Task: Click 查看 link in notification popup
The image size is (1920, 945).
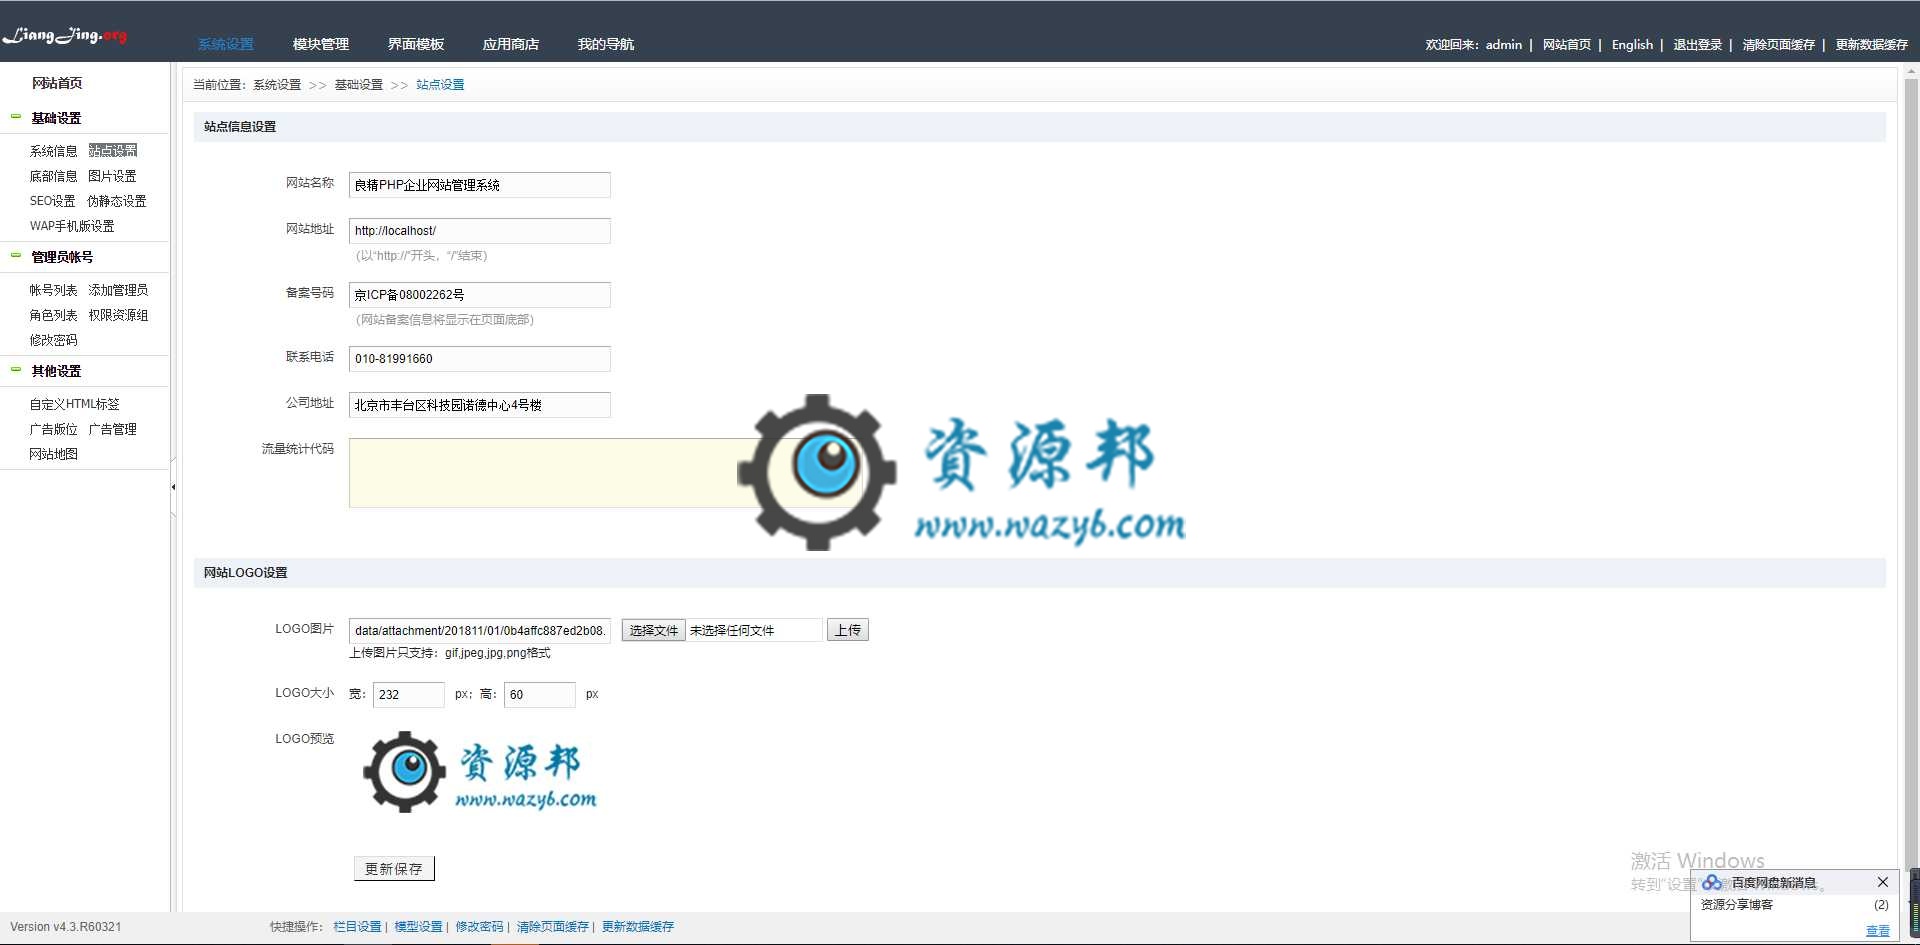Action: tap(1877, 931)
